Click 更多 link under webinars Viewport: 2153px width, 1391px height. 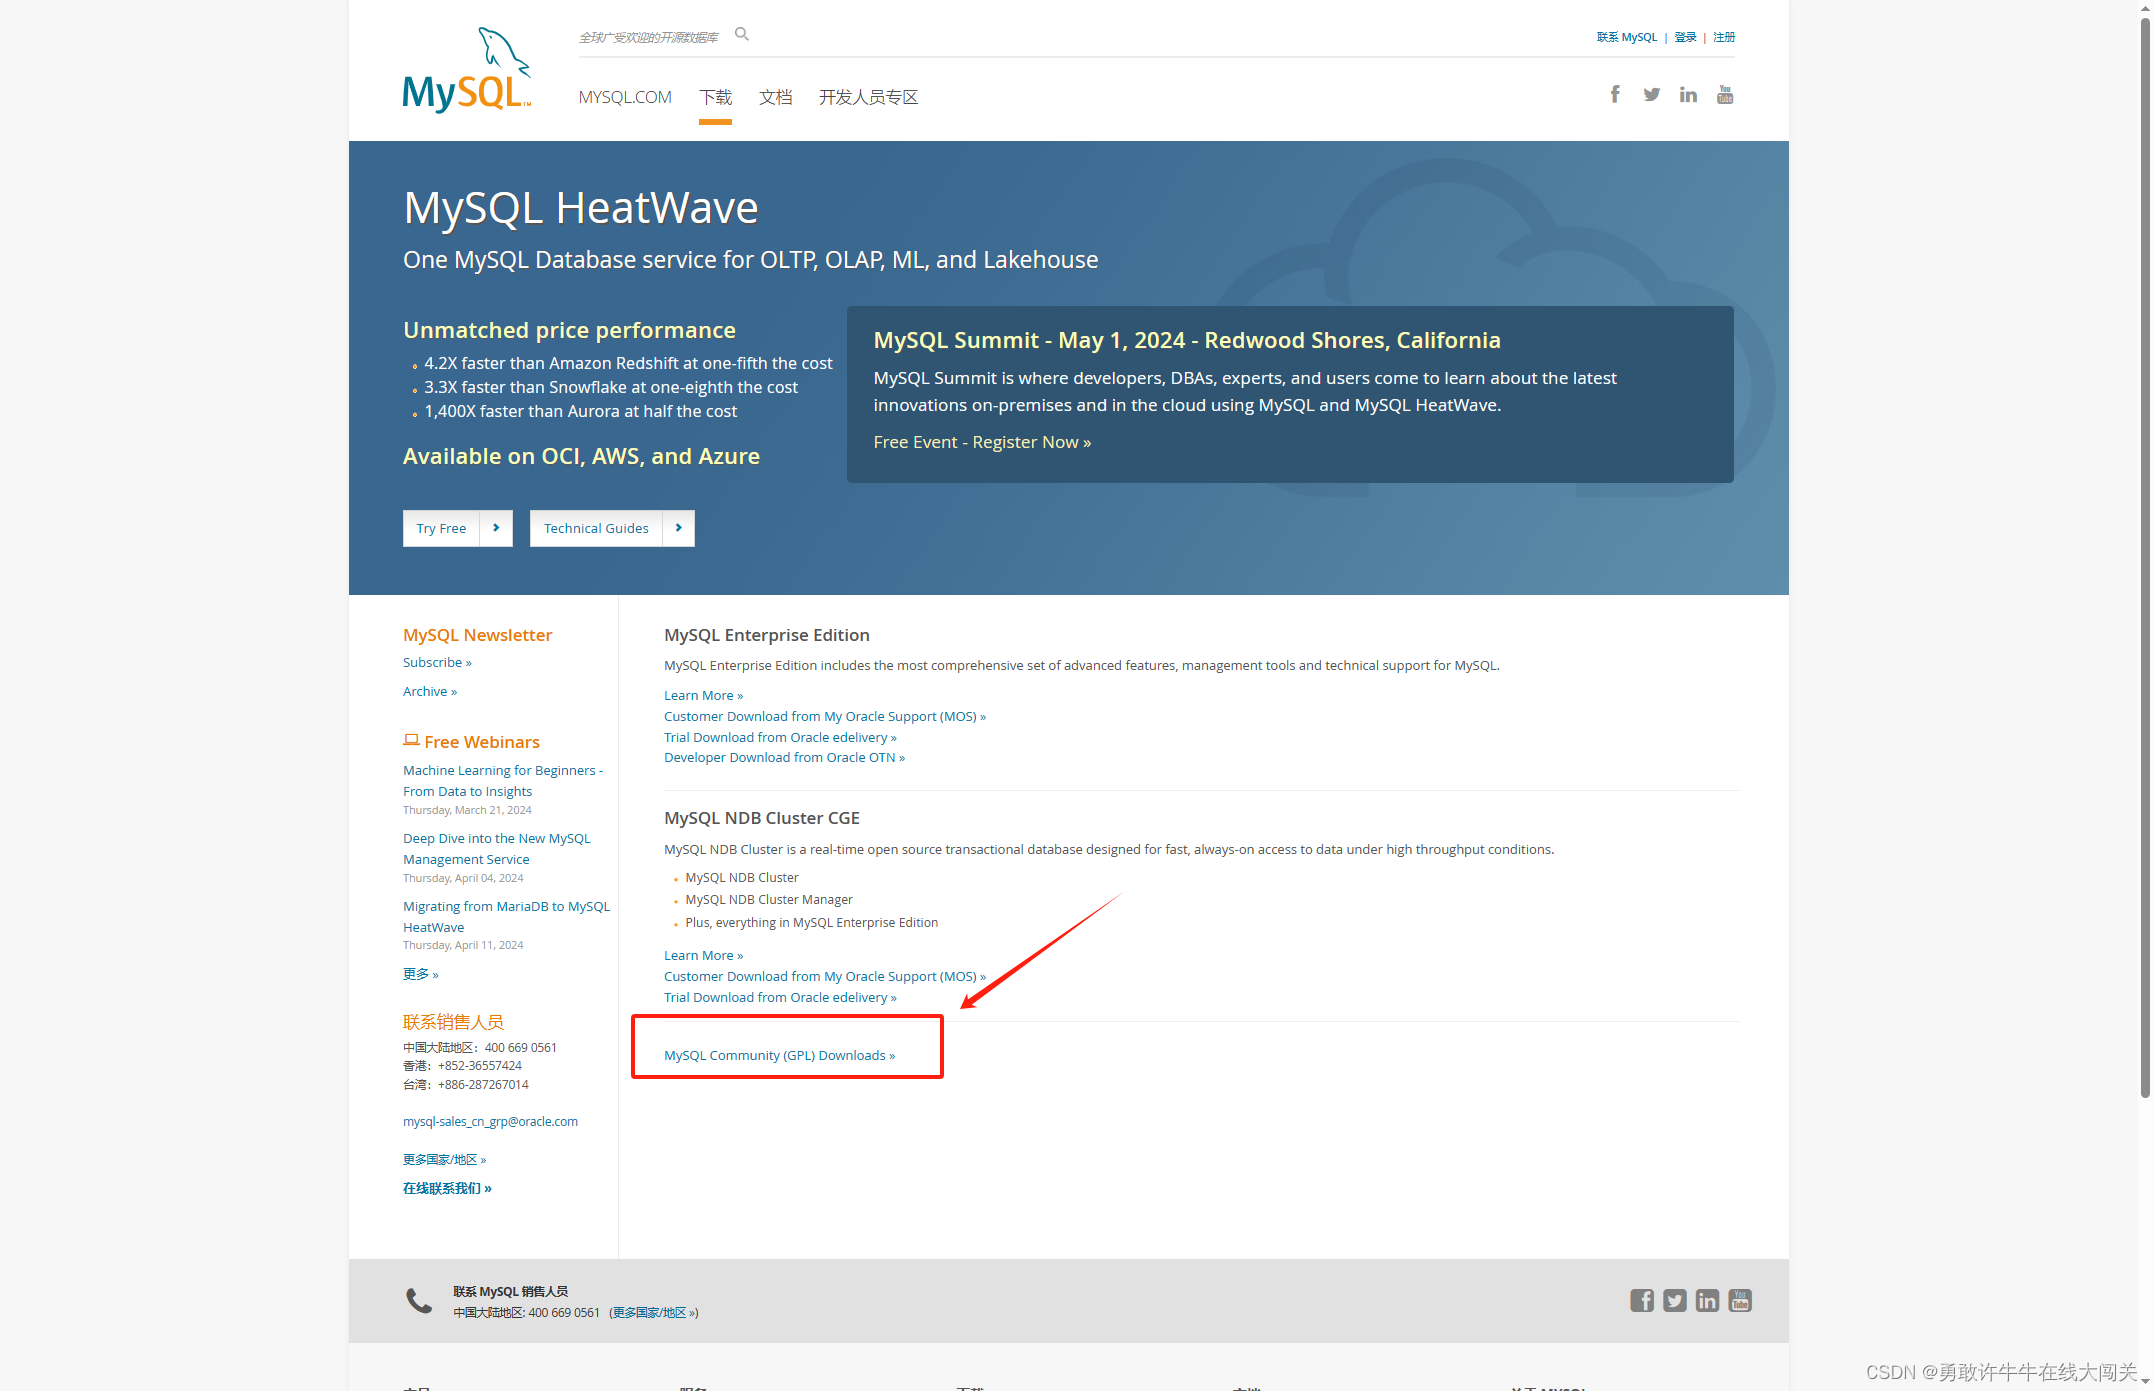coord(421,974)
